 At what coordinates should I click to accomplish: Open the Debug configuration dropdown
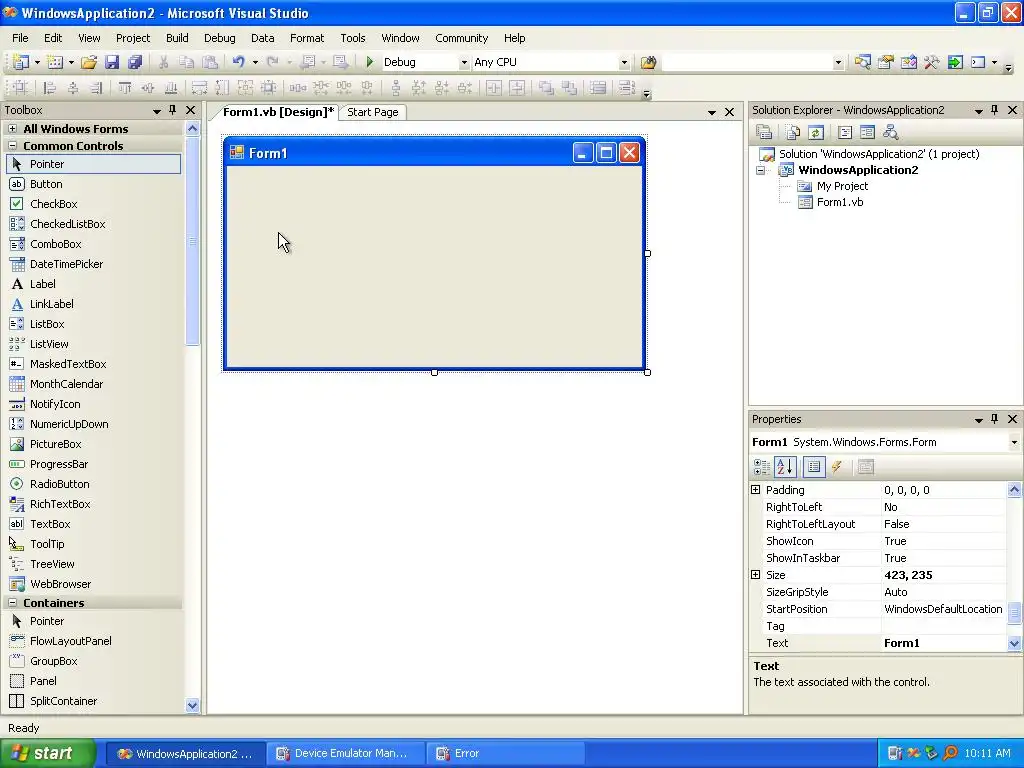pos(464,63)
